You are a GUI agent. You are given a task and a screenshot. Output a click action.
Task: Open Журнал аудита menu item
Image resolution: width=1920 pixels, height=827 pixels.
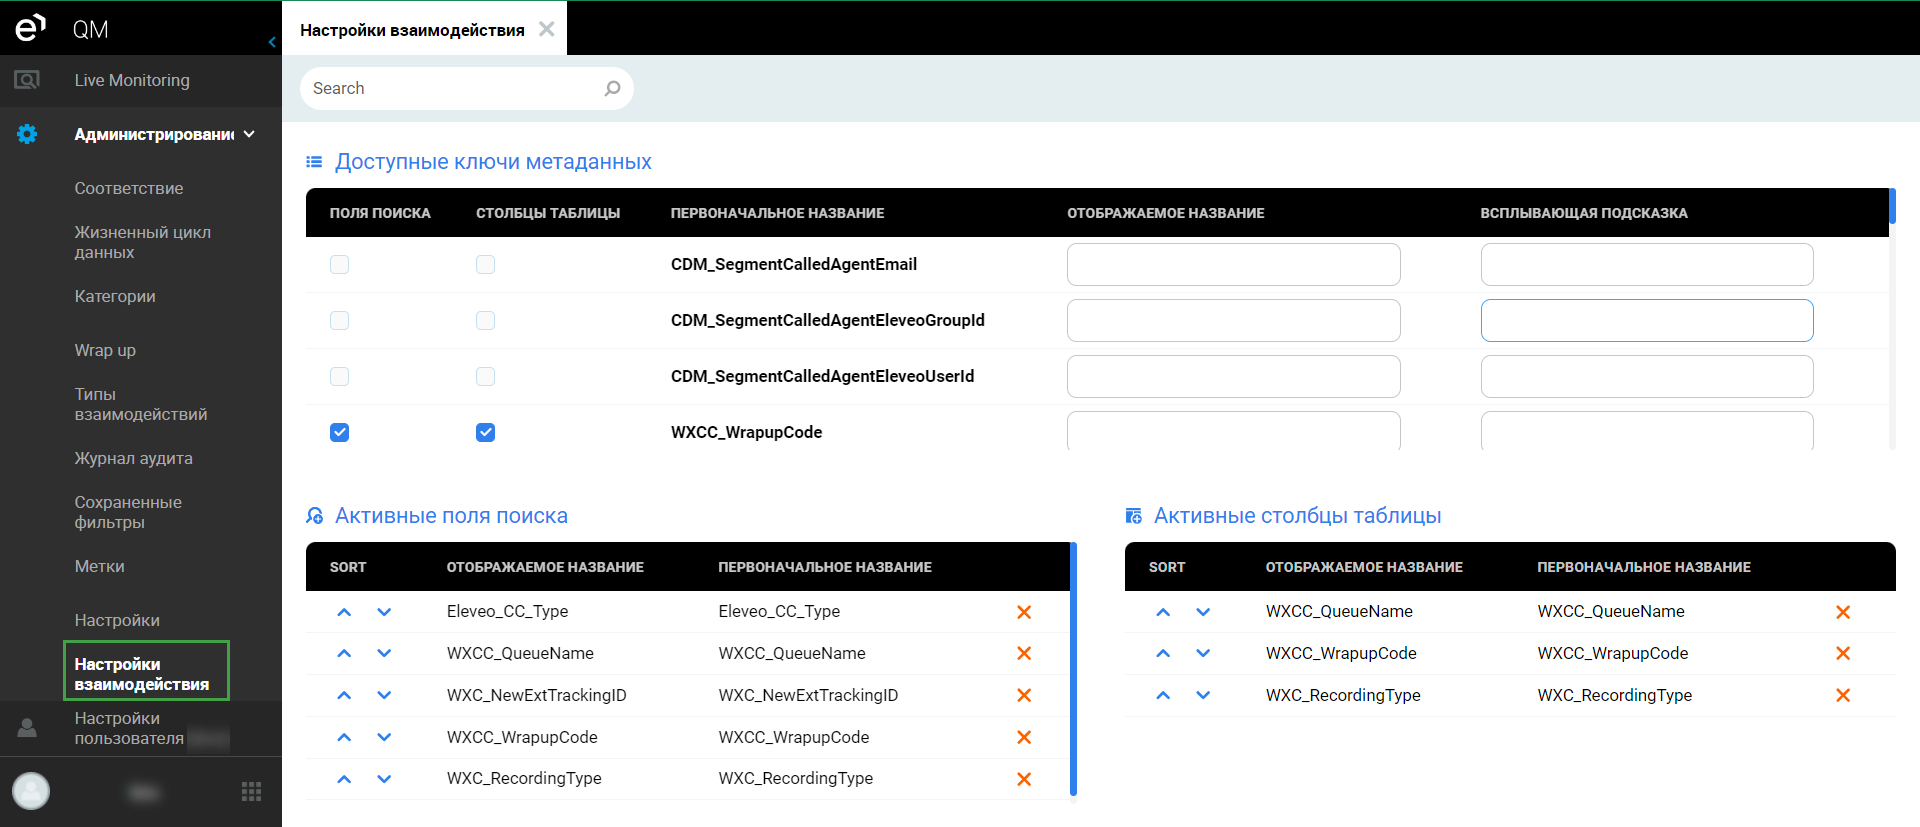134,458
